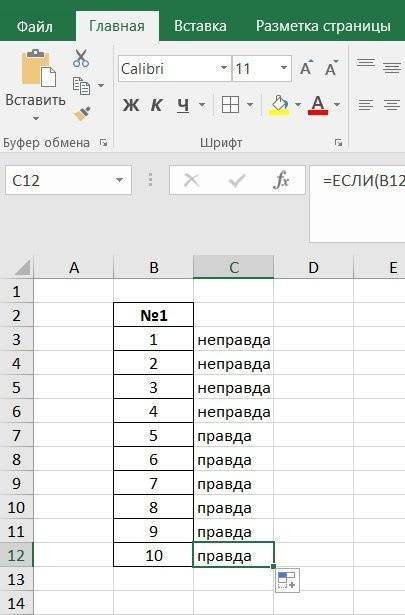
Task: Click the middle align icon at ribbon edge
Action: (x=392, y=67)
